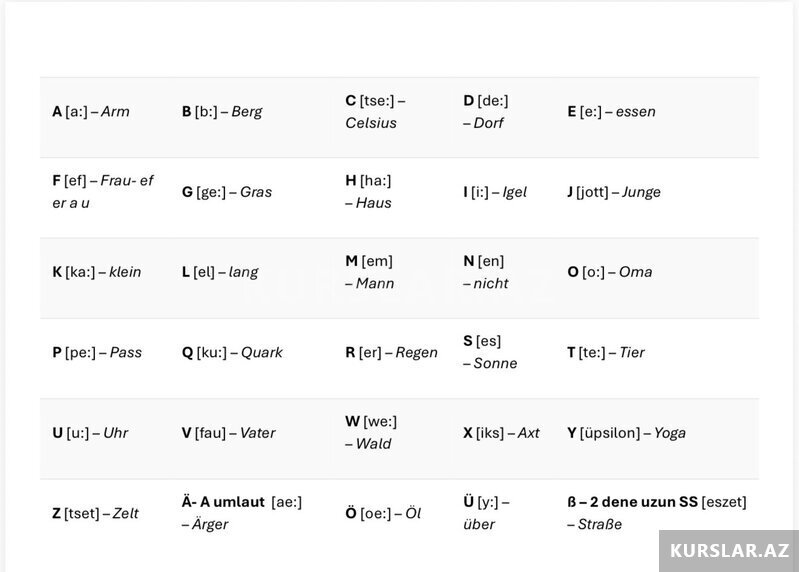The image size is (799, 572).
Task: Select the M cell with Mann
Action: [370, 272]
